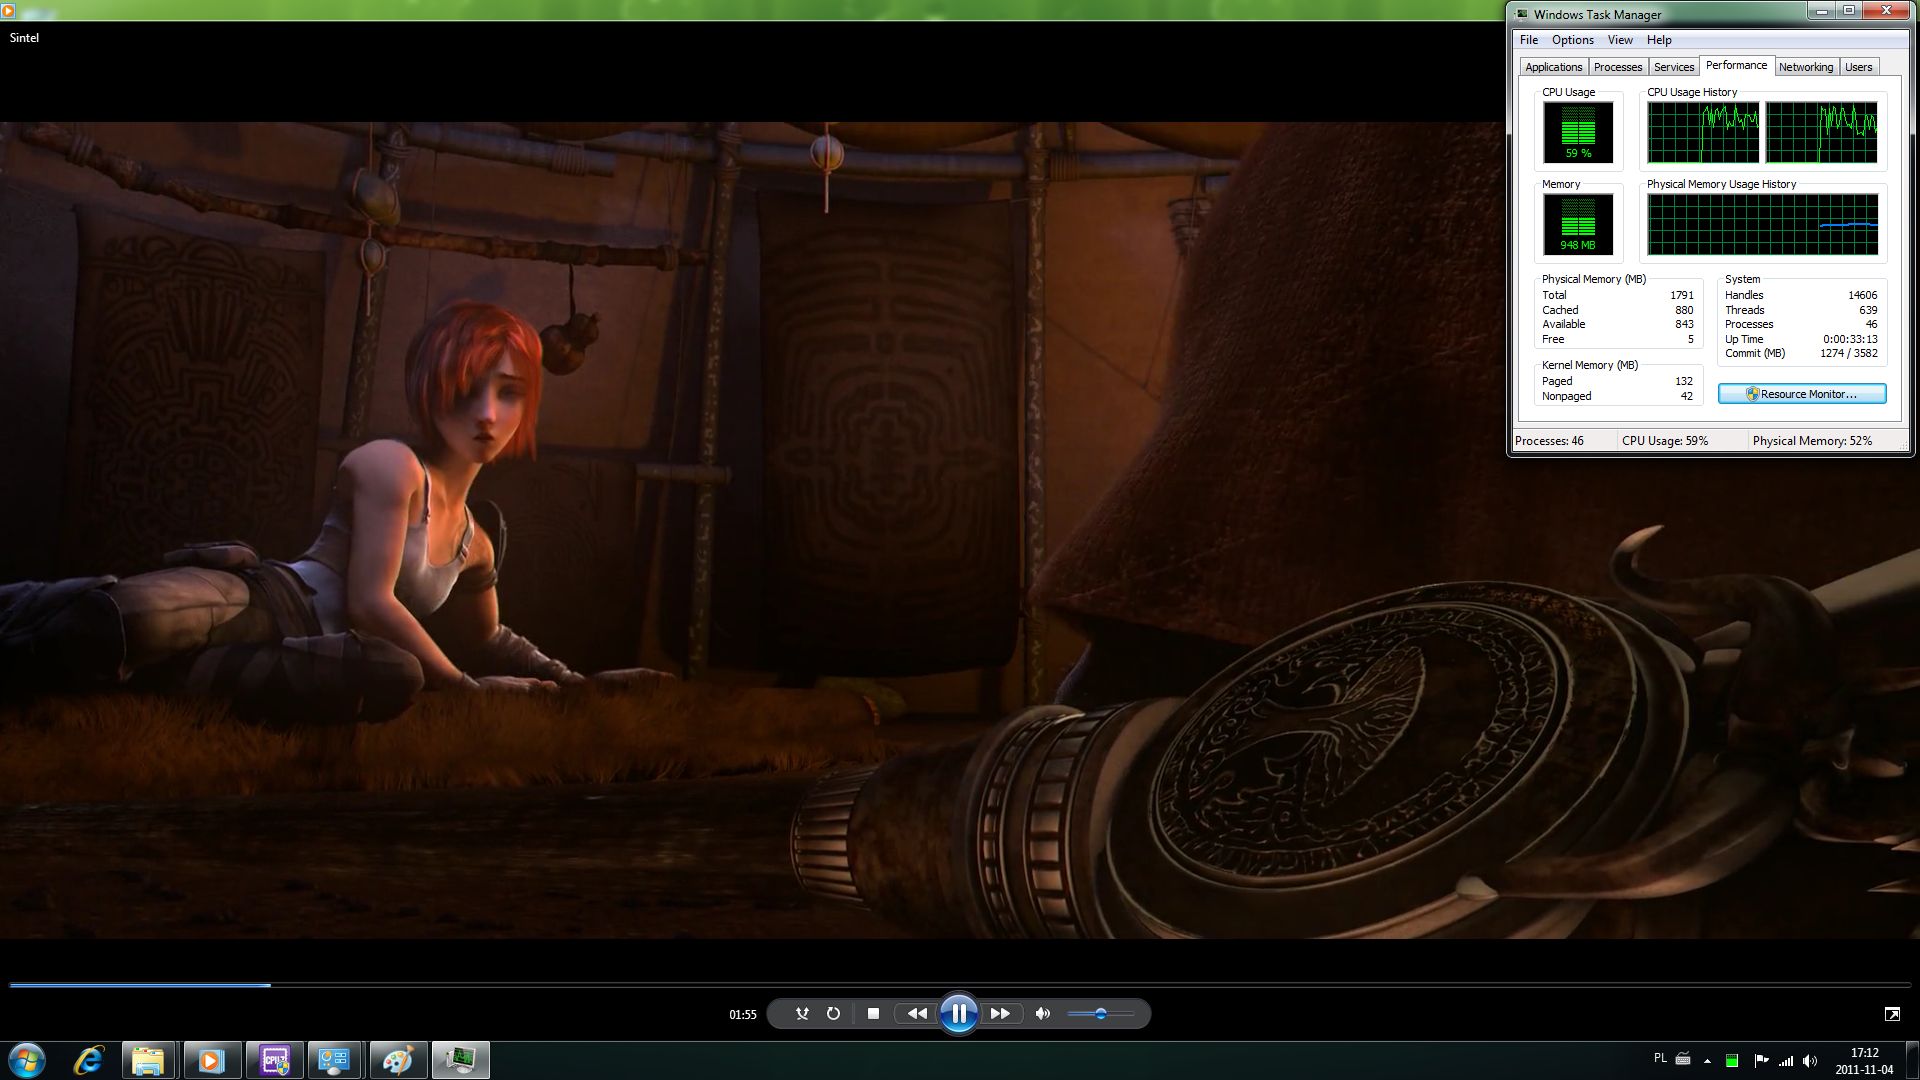1920x1080 pixels.
Task: Click the Physical Memory Usage History graph
Action: [x=1762, y=224]
